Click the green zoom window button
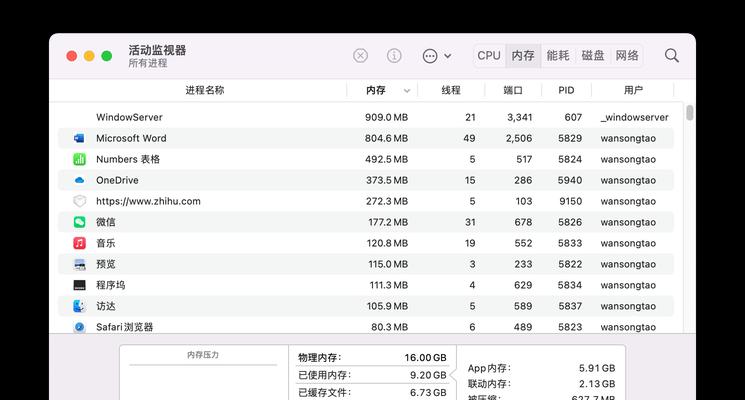Viewport: 745px width, 400px height. (x=107, y=56)
